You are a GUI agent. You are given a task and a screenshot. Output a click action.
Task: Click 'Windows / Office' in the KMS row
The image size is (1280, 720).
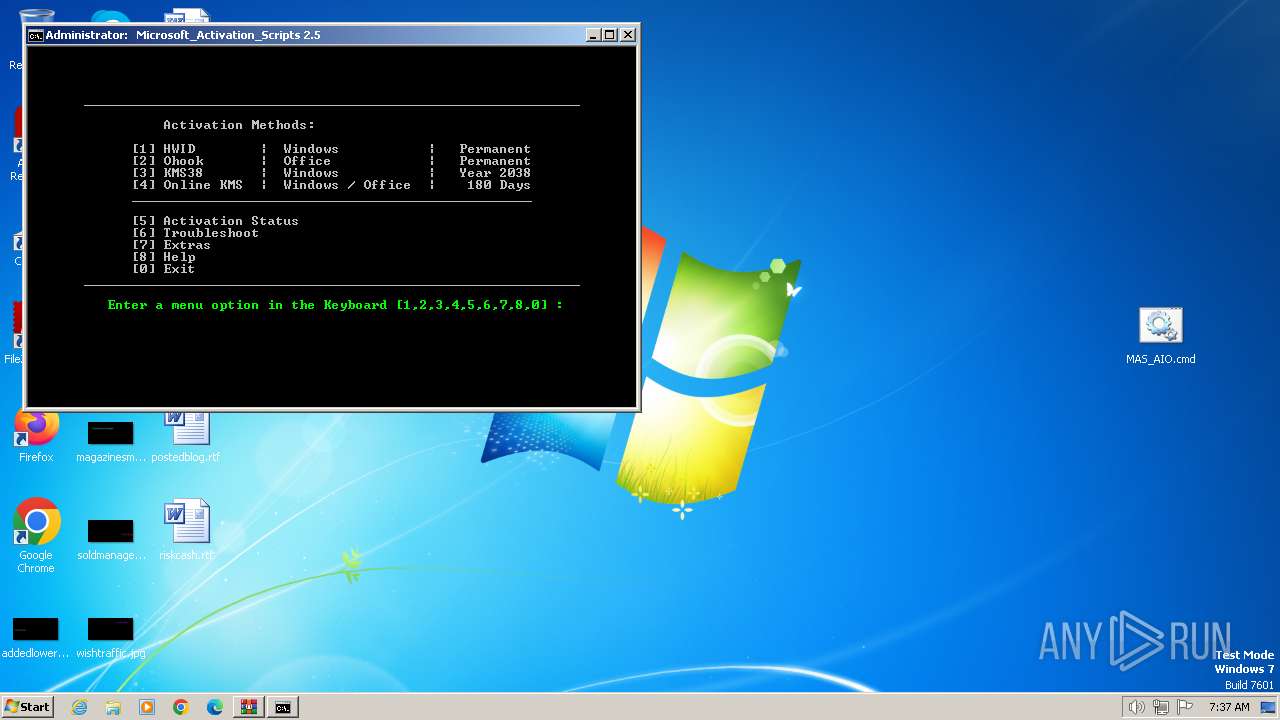347,185
